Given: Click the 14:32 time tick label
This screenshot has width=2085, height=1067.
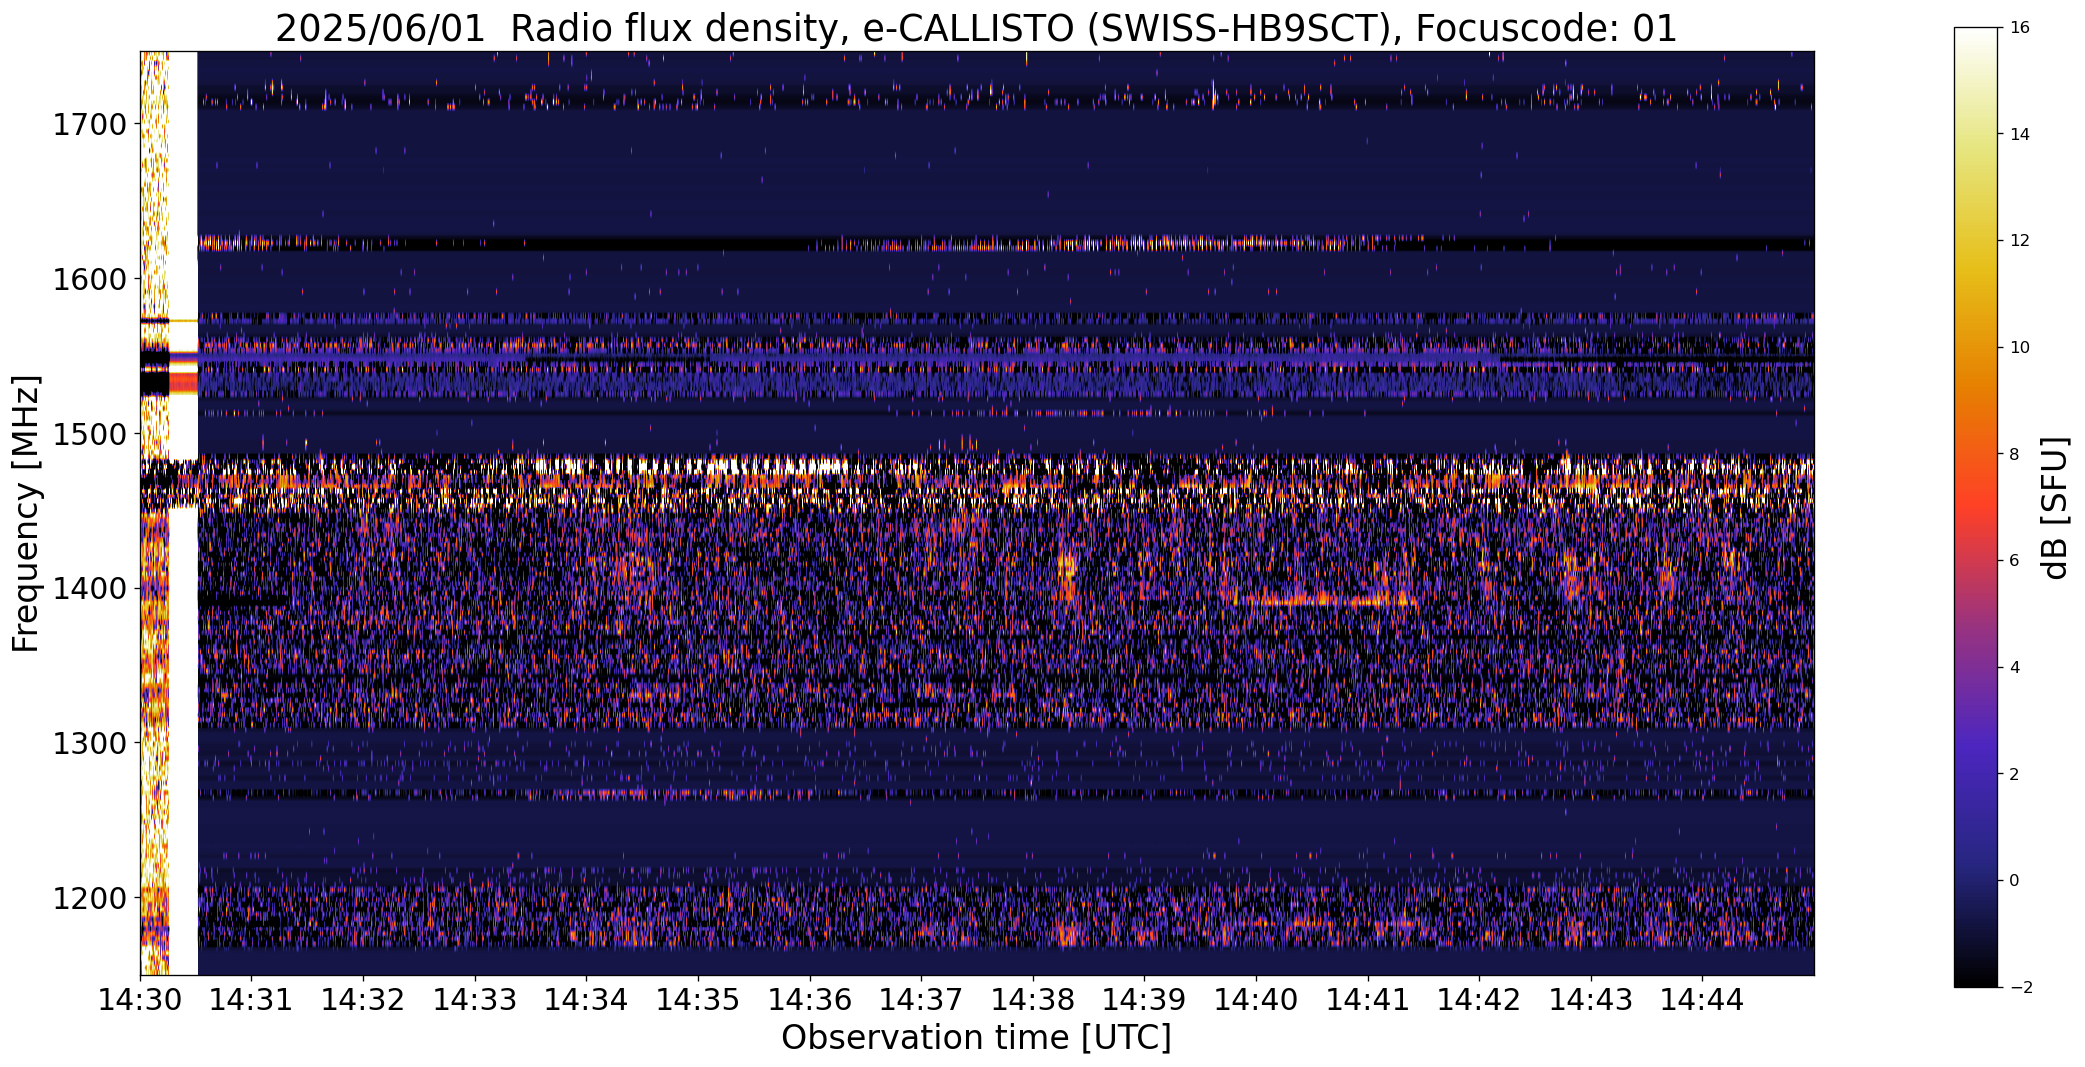Looking at the screenshot, I should coord(363,1000).
